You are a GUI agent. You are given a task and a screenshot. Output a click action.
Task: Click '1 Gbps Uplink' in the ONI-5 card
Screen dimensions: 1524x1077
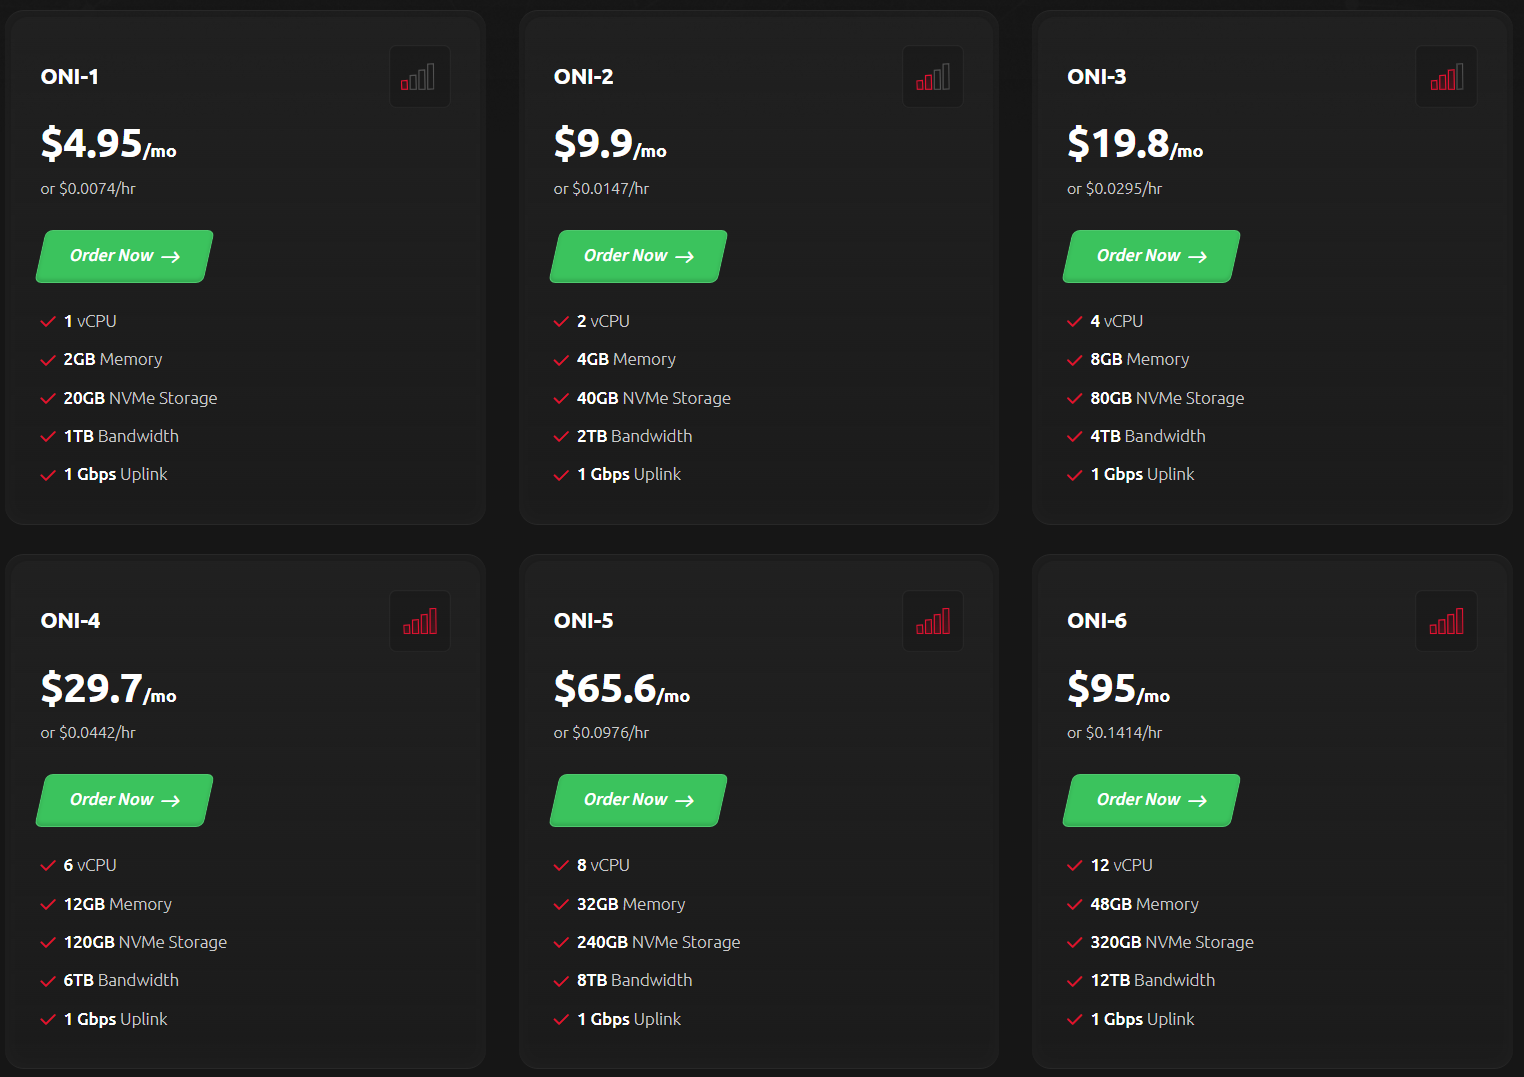click(629, 1020)
